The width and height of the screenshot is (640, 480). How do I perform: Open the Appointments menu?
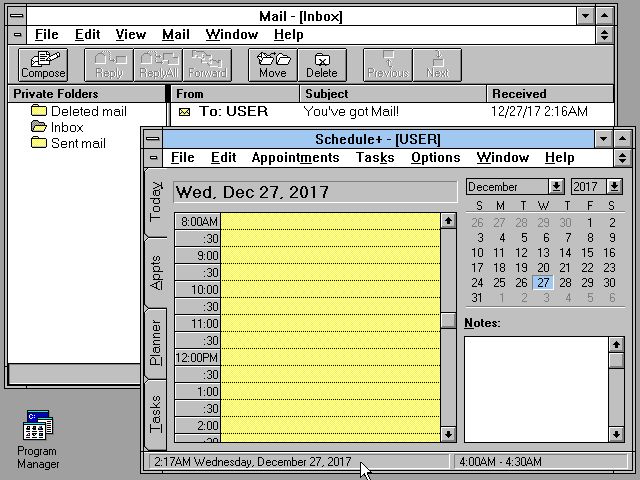295,158
